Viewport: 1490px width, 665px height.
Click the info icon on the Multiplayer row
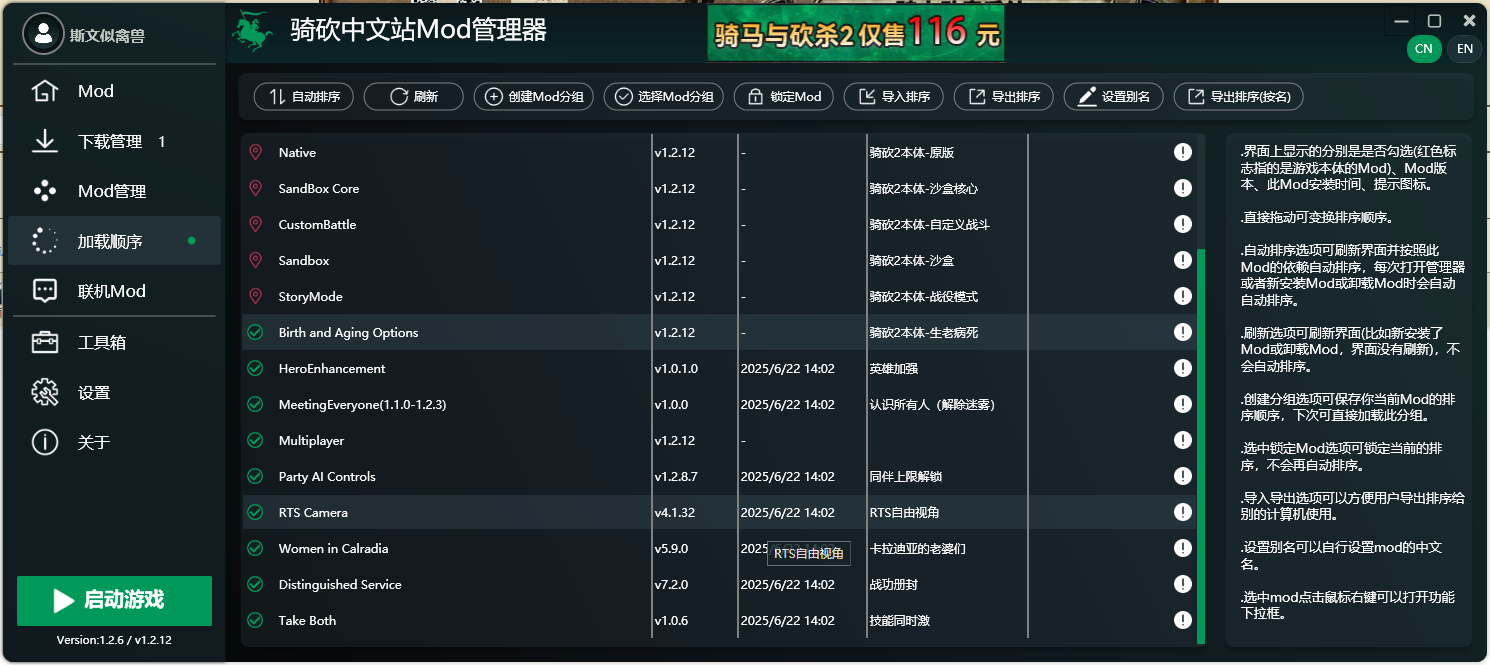tap(1183, 440)
